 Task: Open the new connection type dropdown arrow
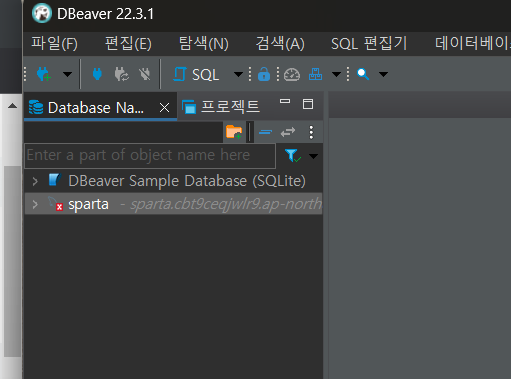pos(67,74)
